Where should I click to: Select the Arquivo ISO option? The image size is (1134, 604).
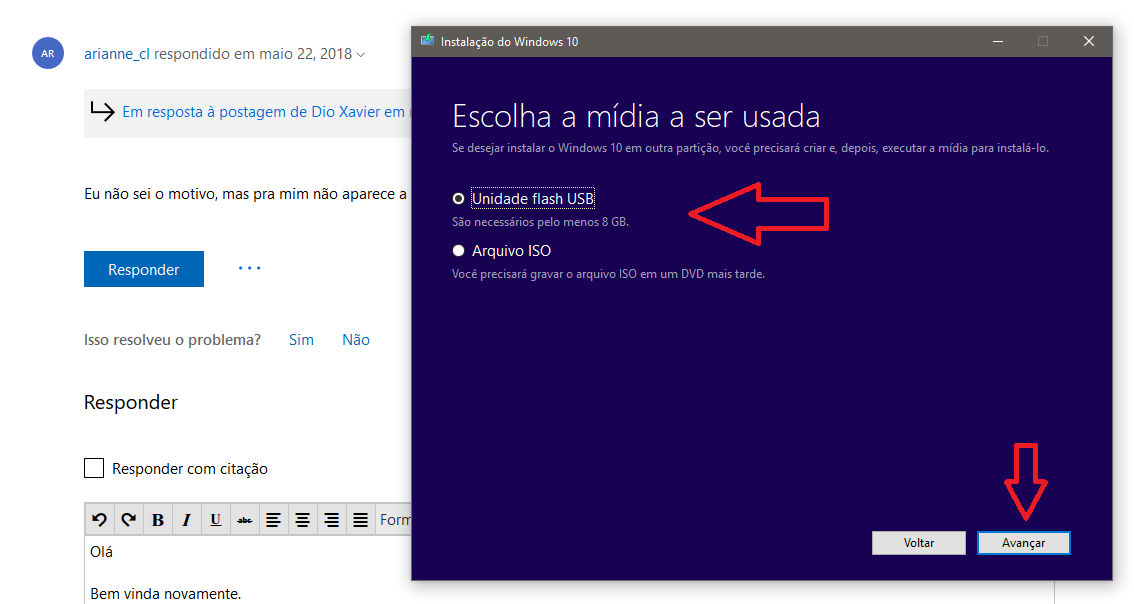pos(458,250)
